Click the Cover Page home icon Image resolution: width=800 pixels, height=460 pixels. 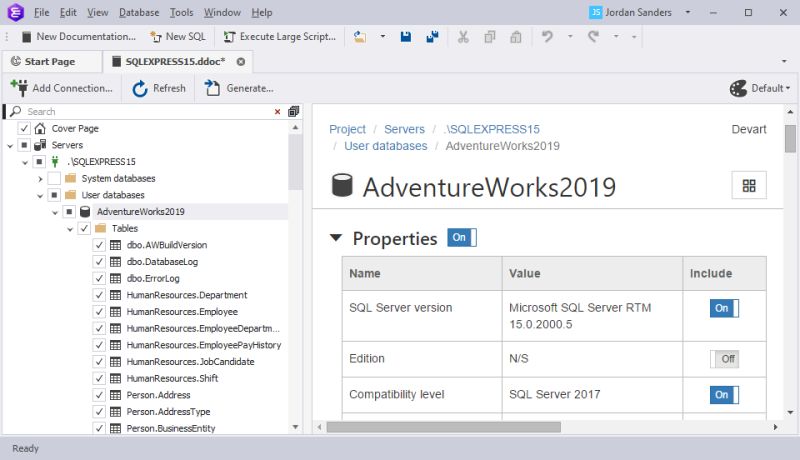(40, 129)
